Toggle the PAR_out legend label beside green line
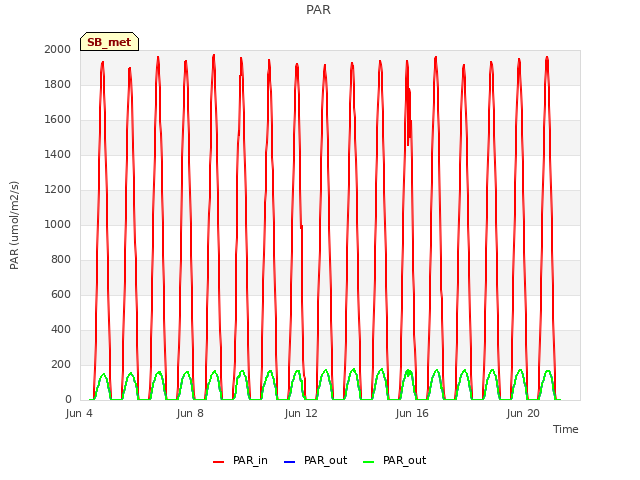Viewport: 640px width, 480px height. pos(404,460)
